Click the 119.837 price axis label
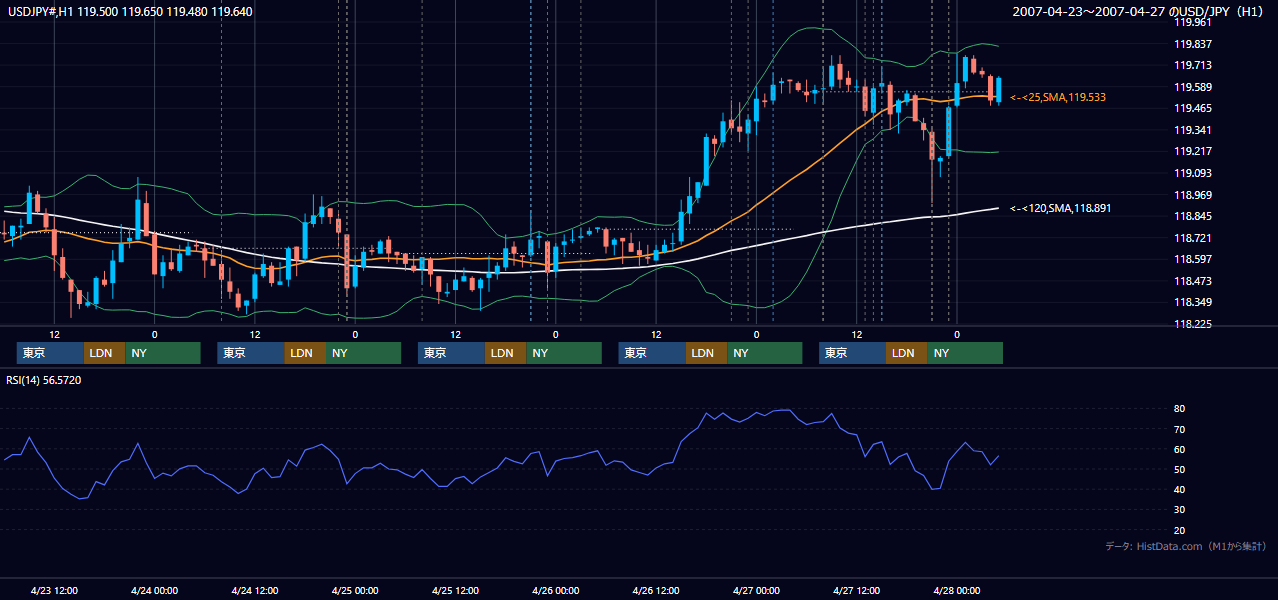1278x600 pixels. pos(1193,44)
